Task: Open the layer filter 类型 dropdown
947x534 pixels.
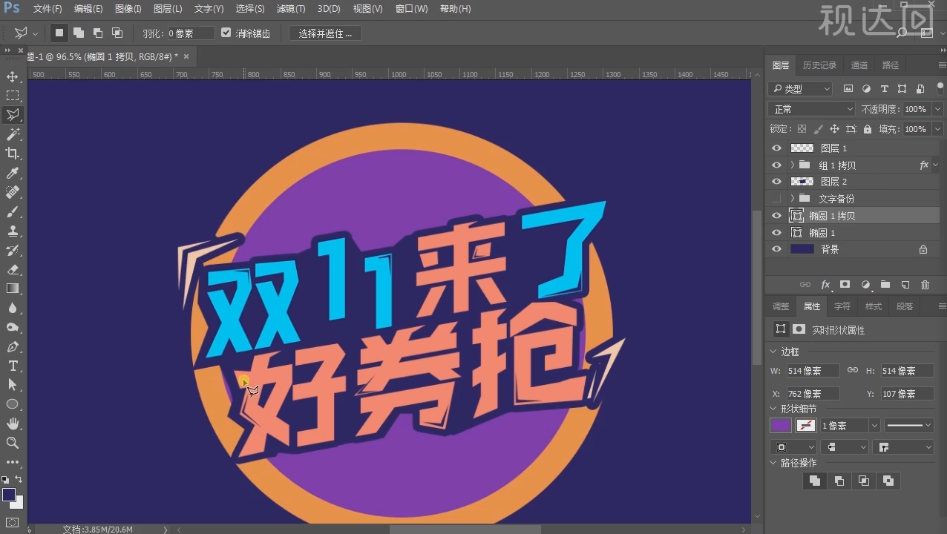Action: tap(800, 89)
